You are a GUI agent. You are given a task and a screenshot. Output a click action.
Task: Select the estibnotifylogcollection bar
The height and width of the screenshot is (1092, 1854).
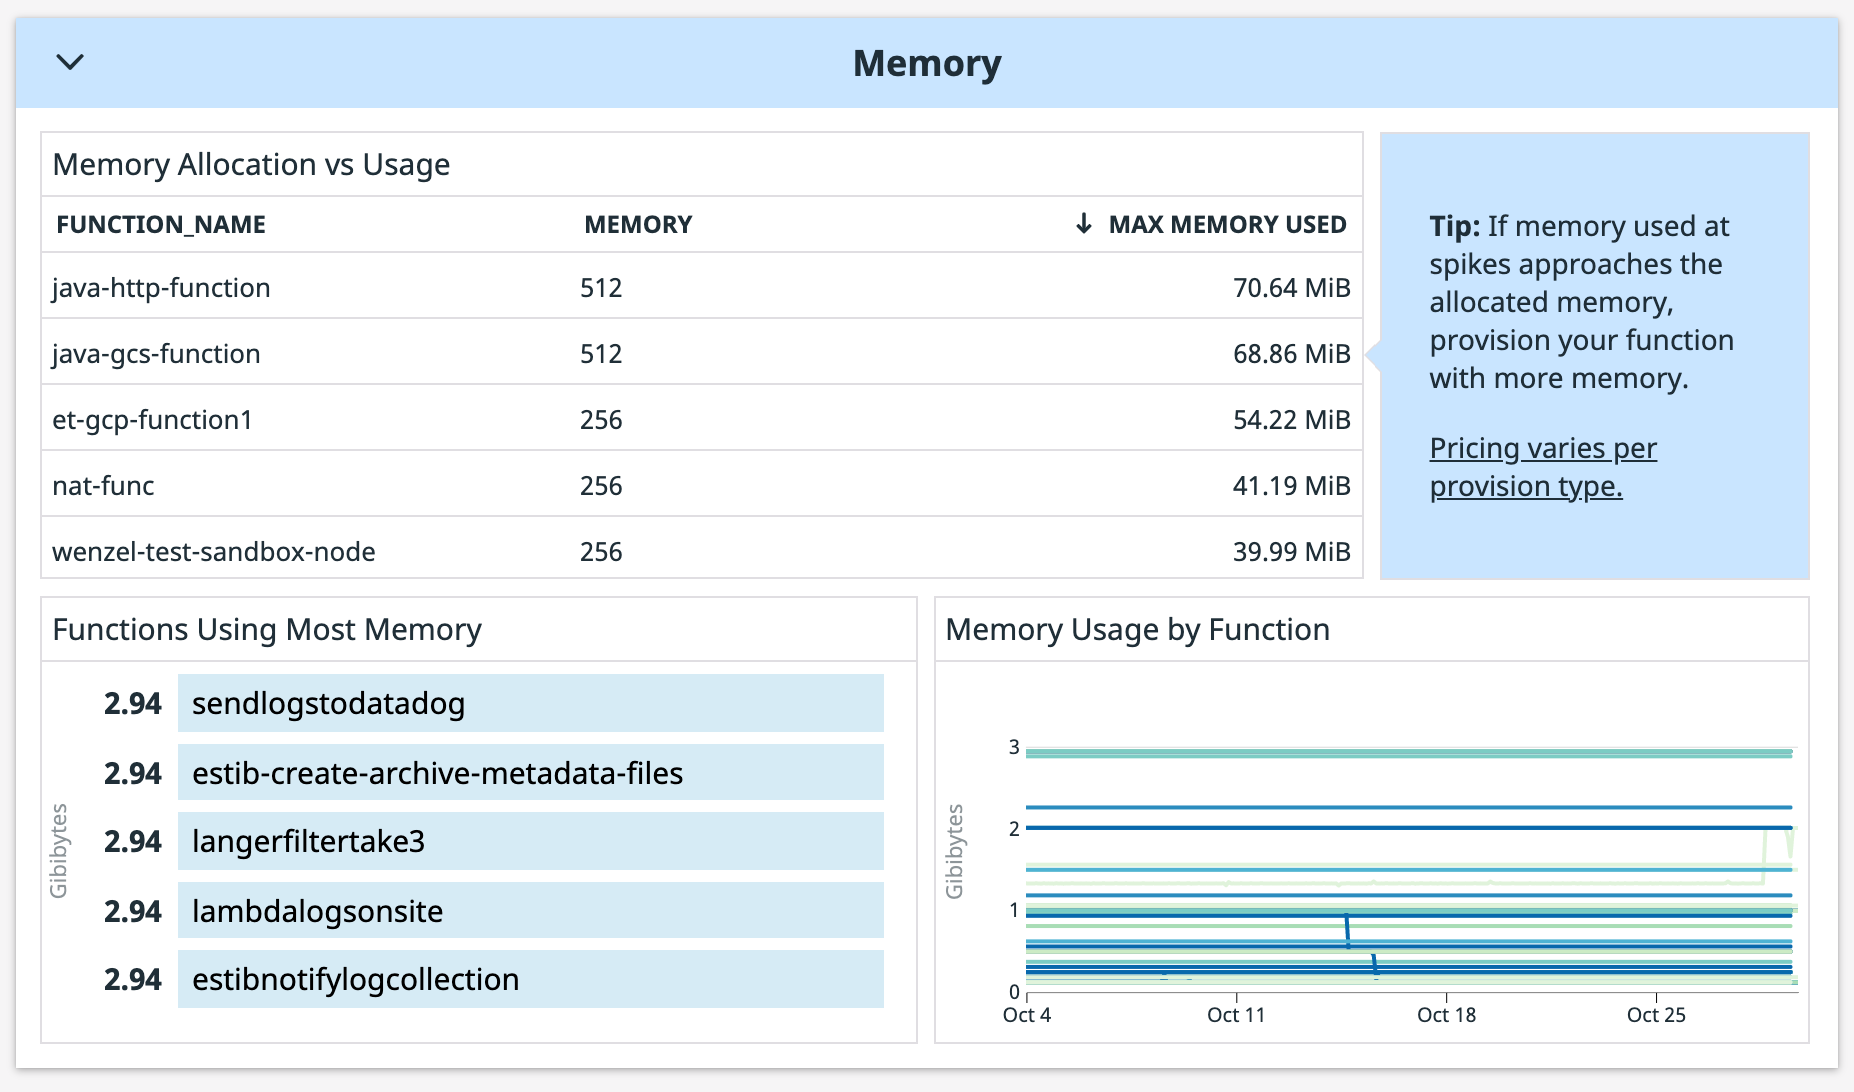tap(530, 979)
